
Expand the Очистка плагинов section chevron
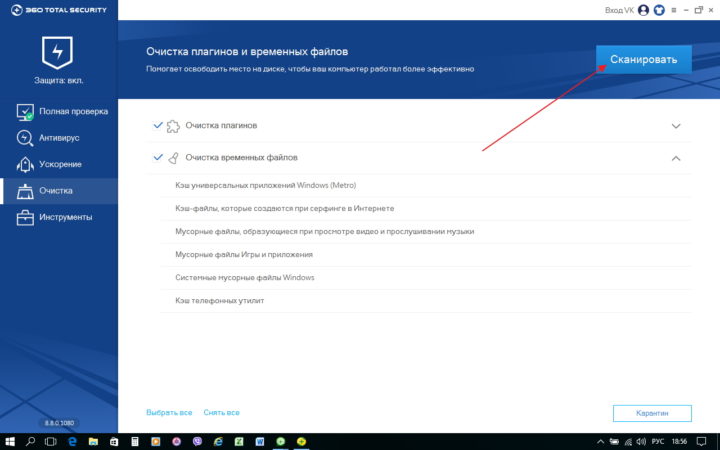click(676, 126)
